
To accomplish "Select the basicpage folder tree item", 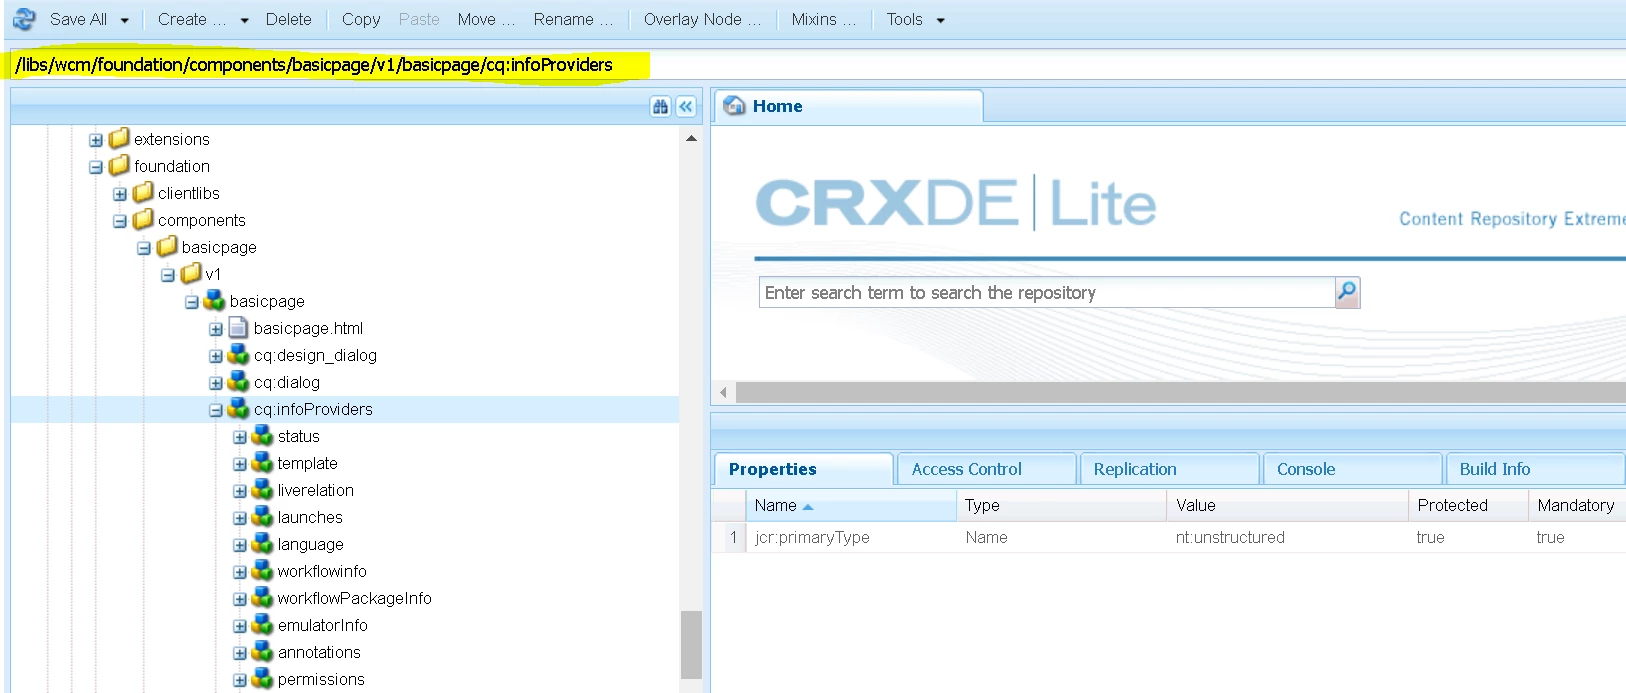I will (x=219, y=247).
